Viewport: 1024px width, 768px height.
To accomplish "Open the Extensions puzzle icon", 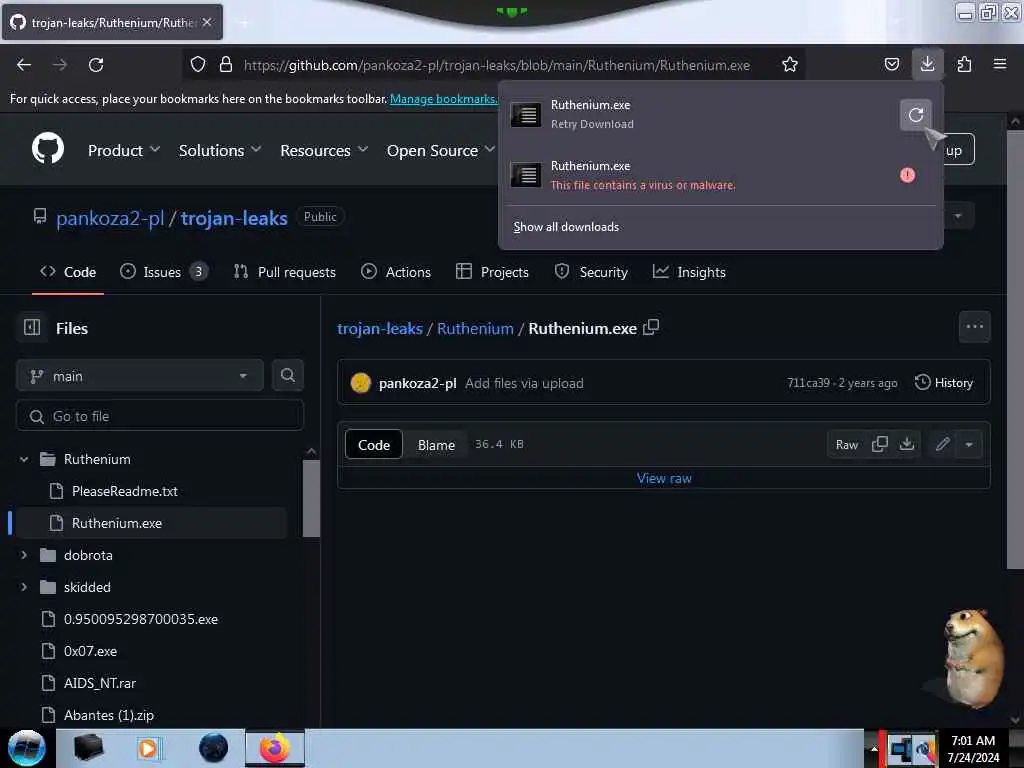I will pyautogui.click(x=964, y=64).
